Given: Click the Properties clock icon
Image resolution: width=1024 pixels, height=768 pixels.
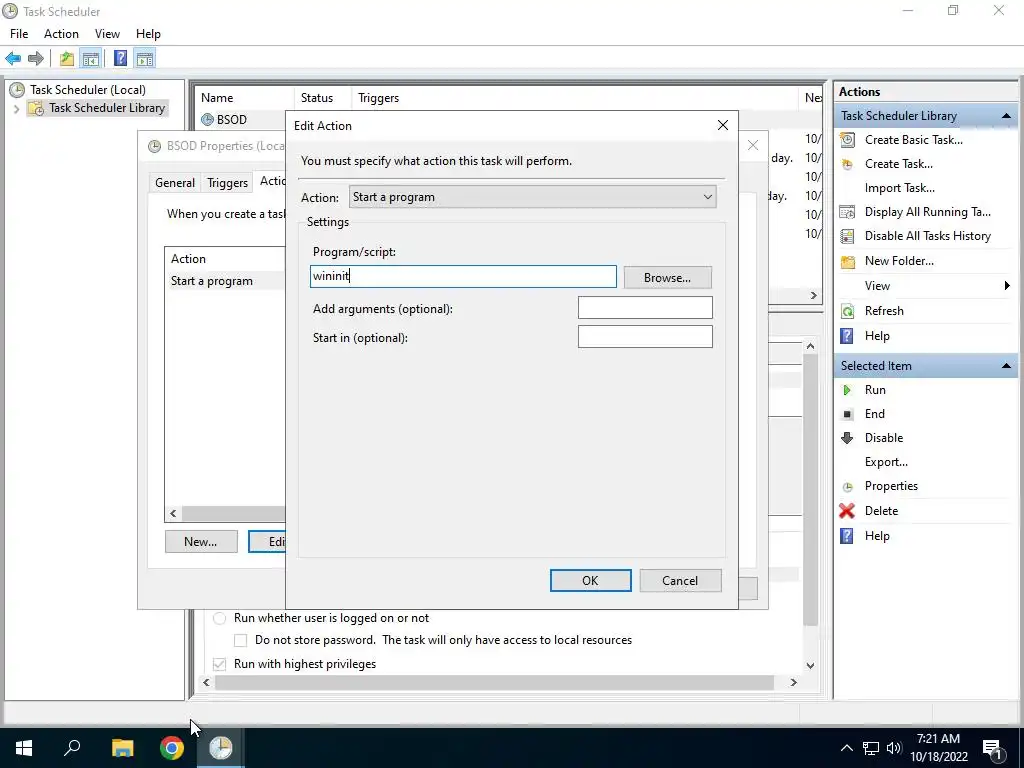Looking at the screenshot, I should [847, 487].
